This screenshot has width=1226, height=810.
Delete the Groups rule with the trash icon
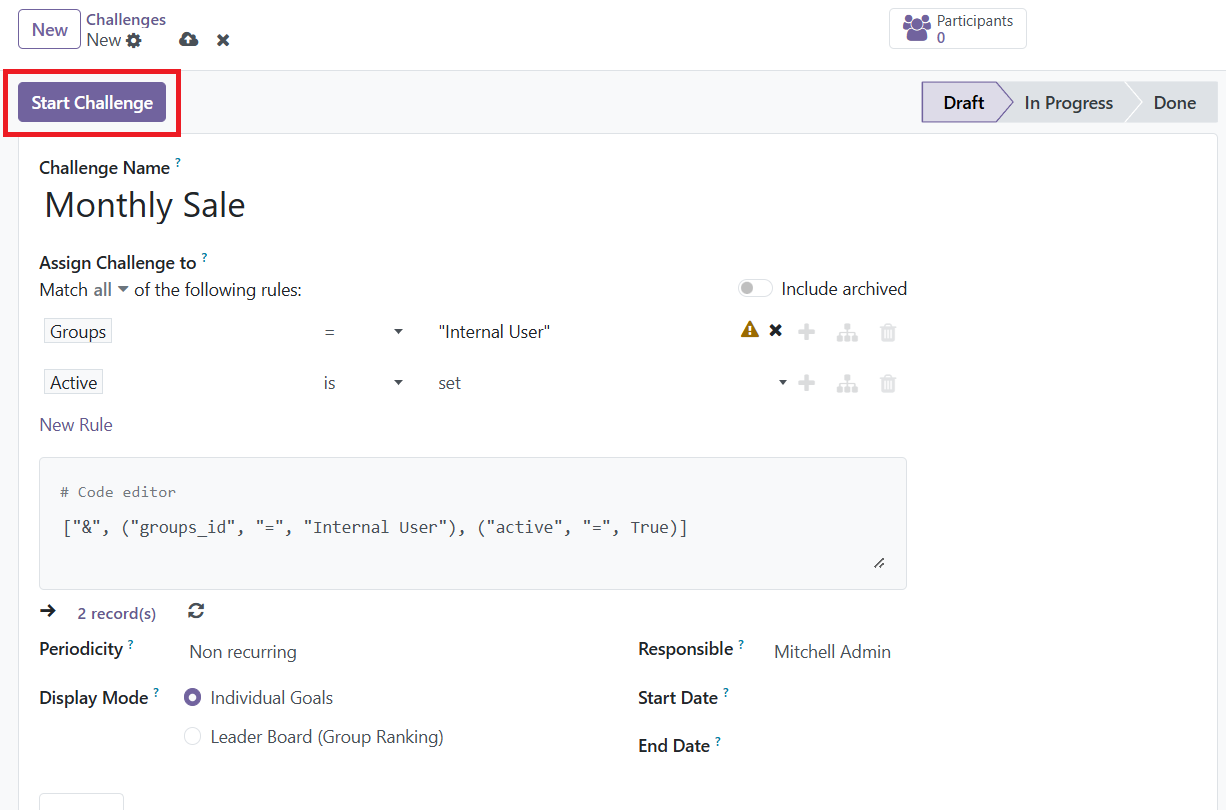(x=887, y=332)
